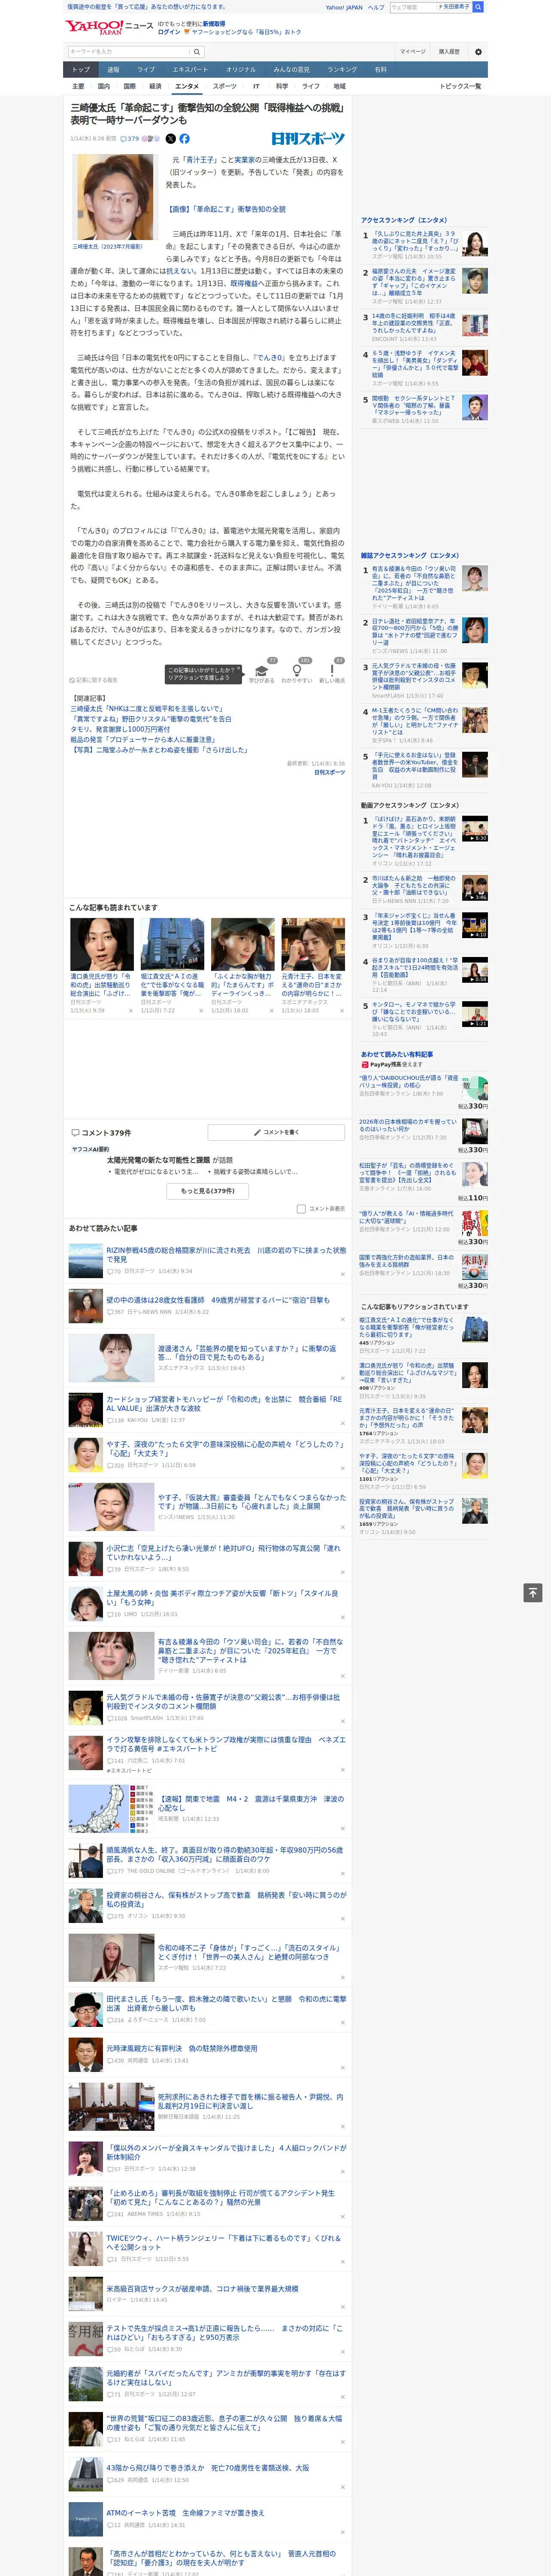Open related article タモリ、発言謝罪し1000万円寄付
The width and height of the screenshot is (551, 2576).
[120, 730]
